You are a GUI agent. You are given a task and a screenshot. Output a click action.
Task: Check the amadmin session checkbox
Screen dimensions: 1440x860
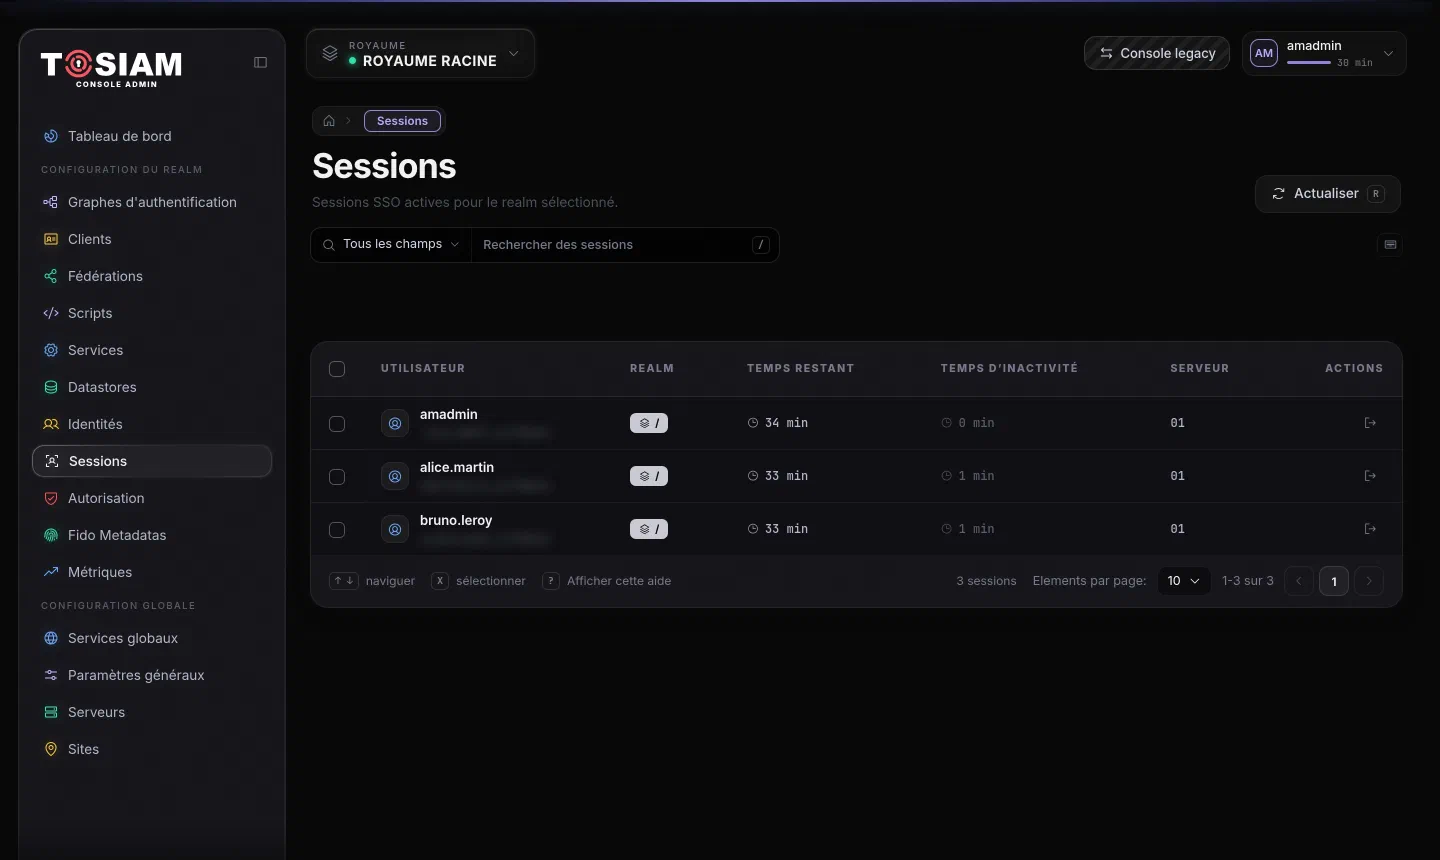click(337, 424)
